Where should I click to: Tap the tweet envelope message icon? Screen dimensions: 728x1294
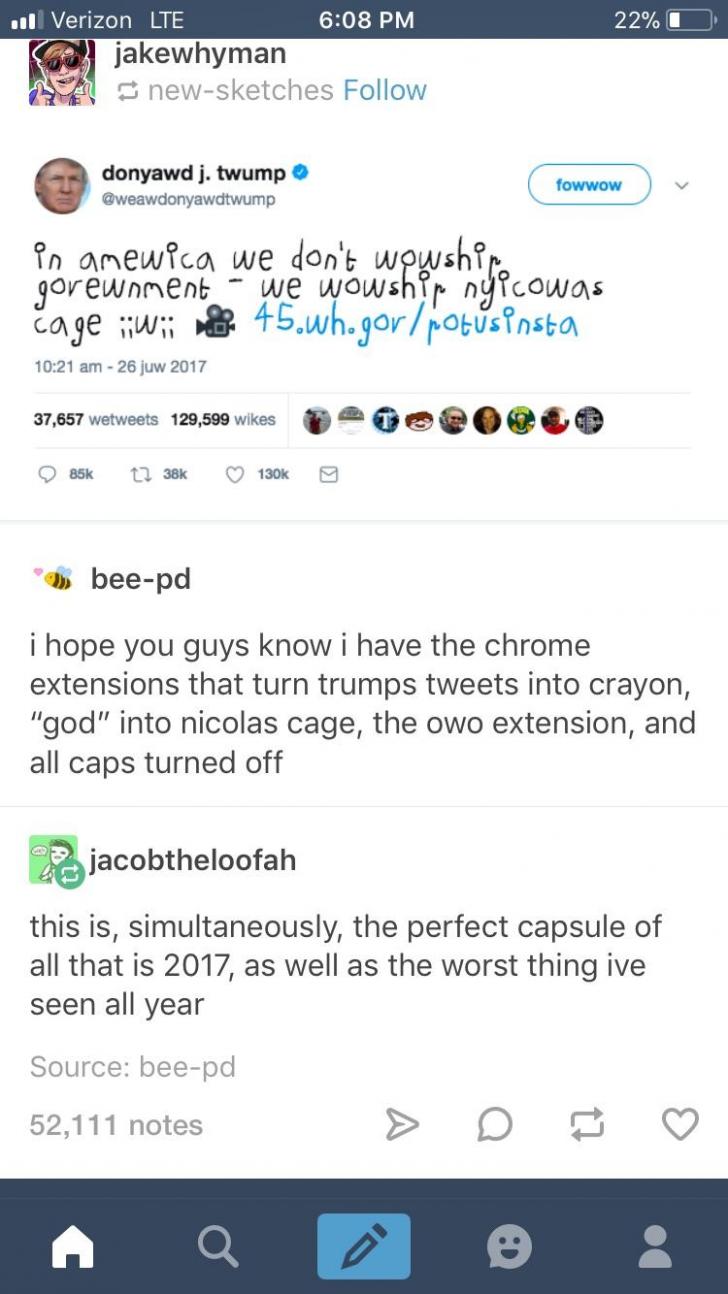pyautogui.click(x=328, y=476)
